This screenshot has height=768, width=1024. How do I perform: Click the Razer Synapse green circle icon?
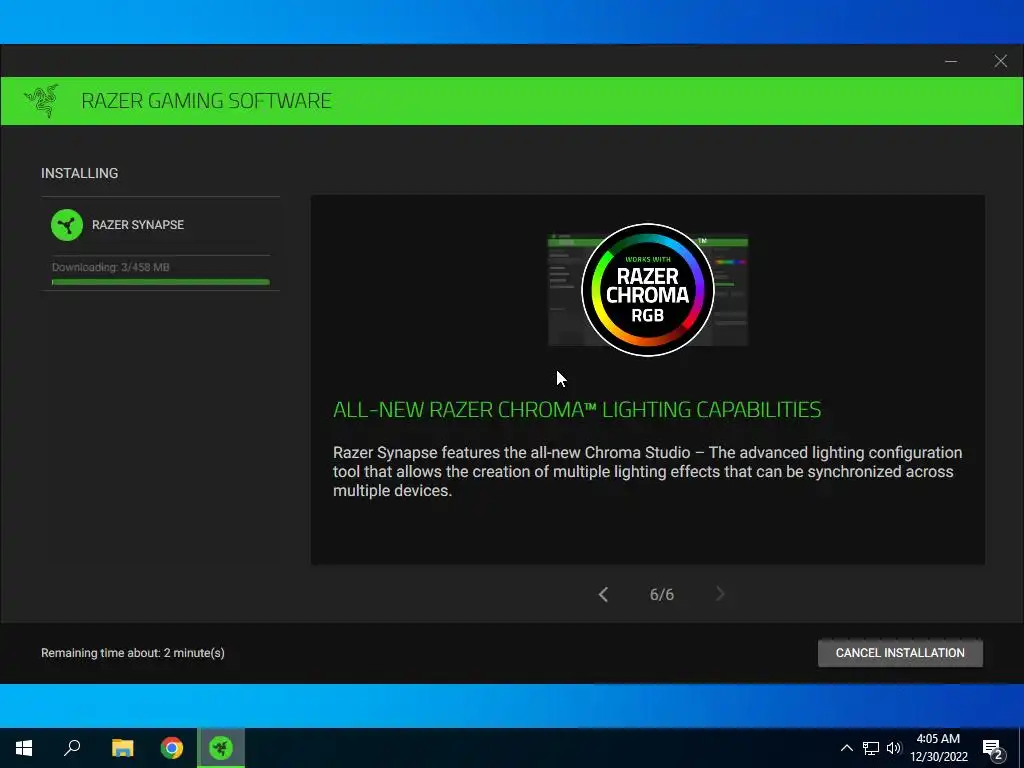pos(67,225)
